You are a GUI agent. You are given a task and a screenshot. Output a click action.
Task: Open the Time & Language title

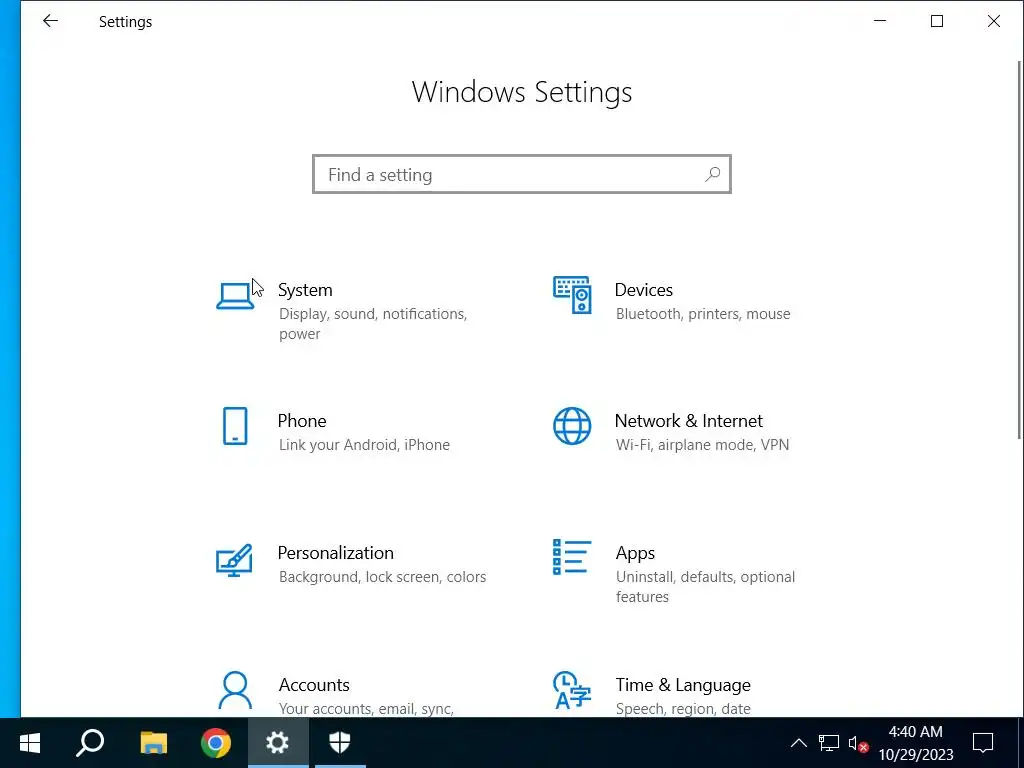click(683, 685)
